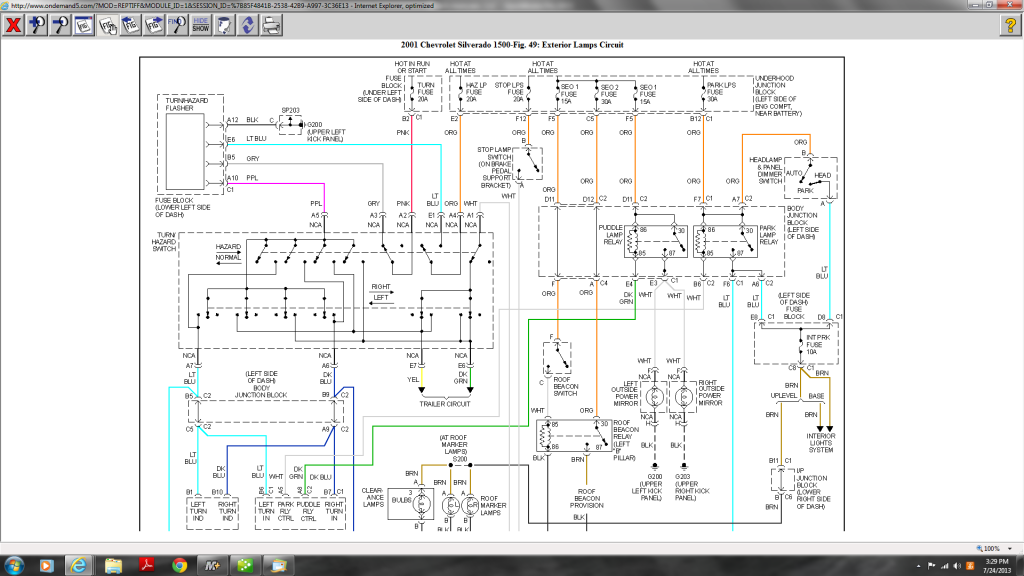Click the 100% zoom indicator
Image resolution: width=1024 pixels, height=576 pixels.
click(988, 549)
